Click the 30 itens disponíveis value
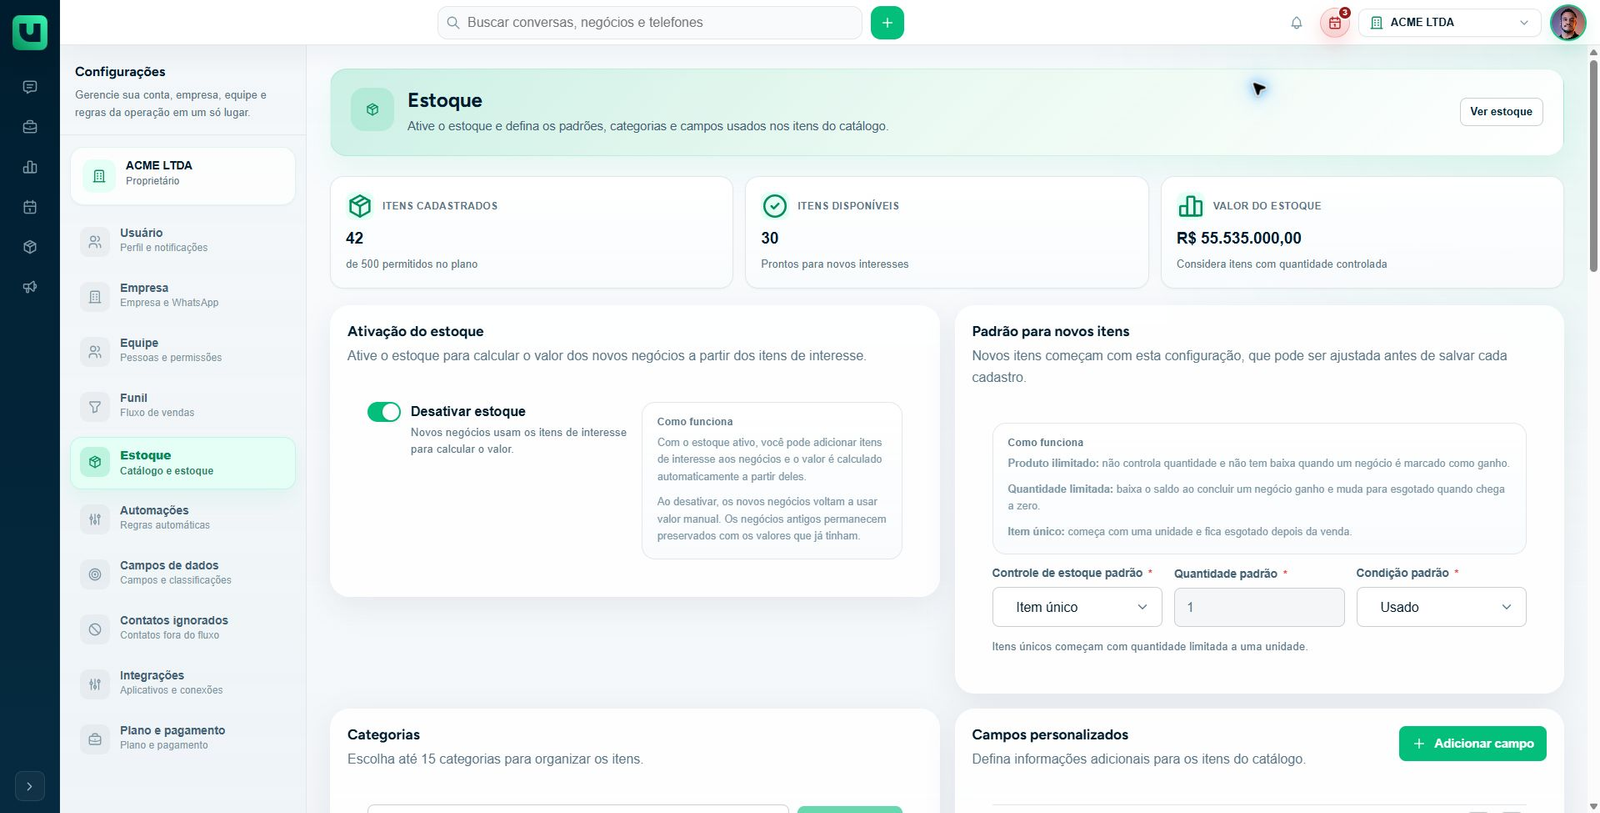Viewport: 1600px width, 813px height. 770,238
